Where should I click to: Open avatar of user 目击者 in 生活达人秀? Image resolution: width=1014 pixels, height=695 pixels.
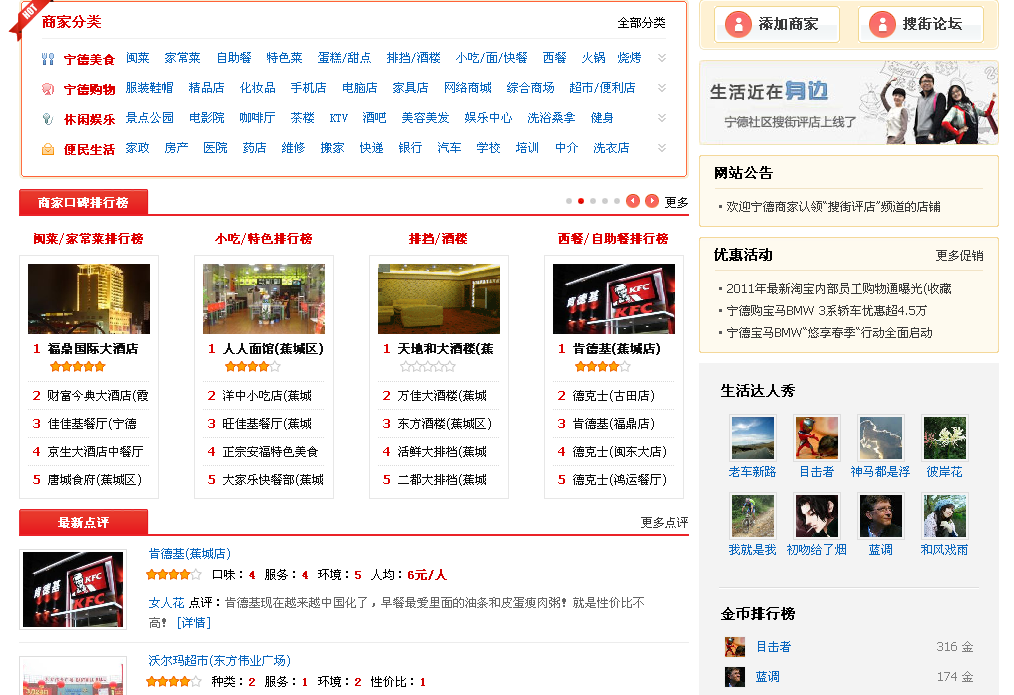tap(817, 438)
